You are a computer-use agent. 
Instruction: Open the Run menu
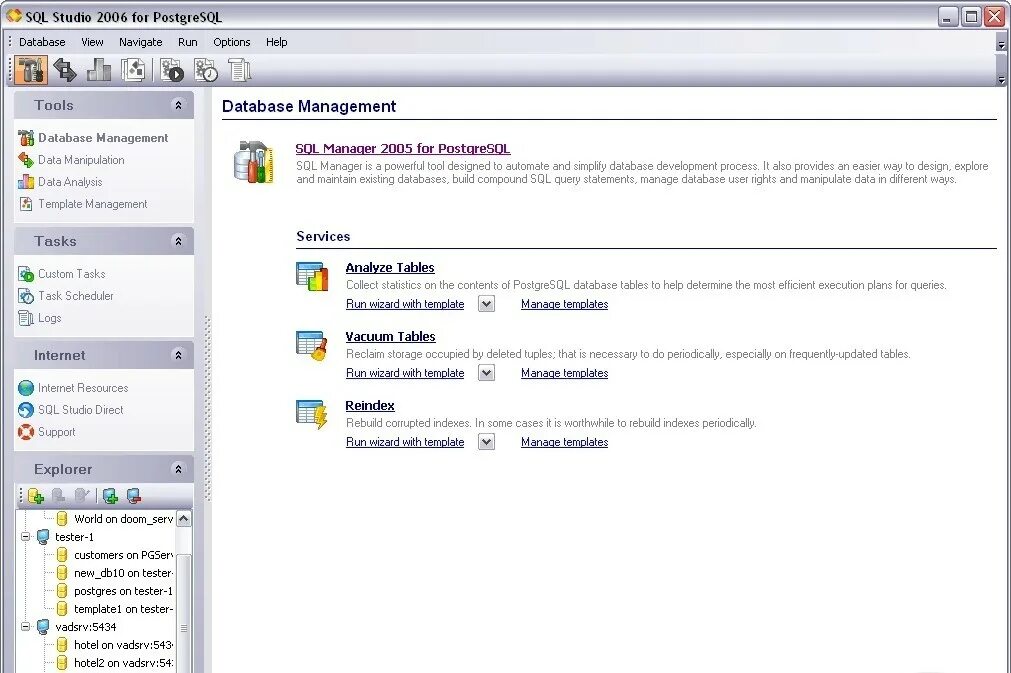188,42
